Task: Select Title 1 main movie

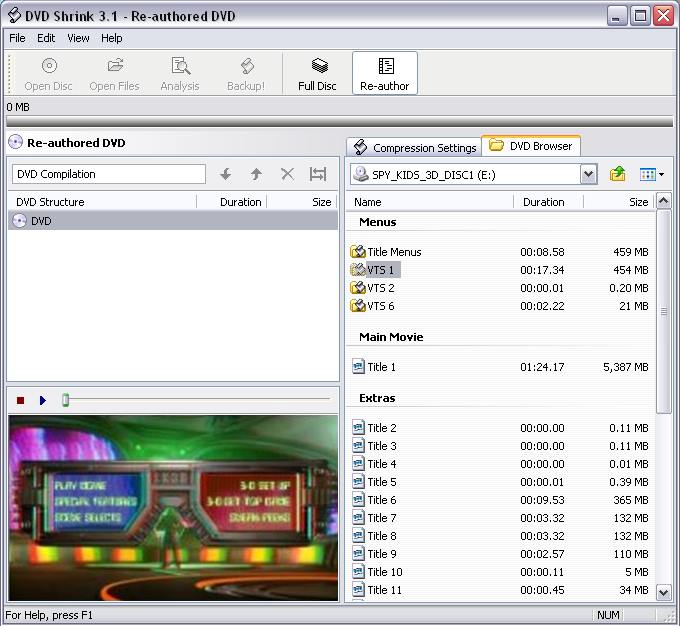Action: pos(374,367)
